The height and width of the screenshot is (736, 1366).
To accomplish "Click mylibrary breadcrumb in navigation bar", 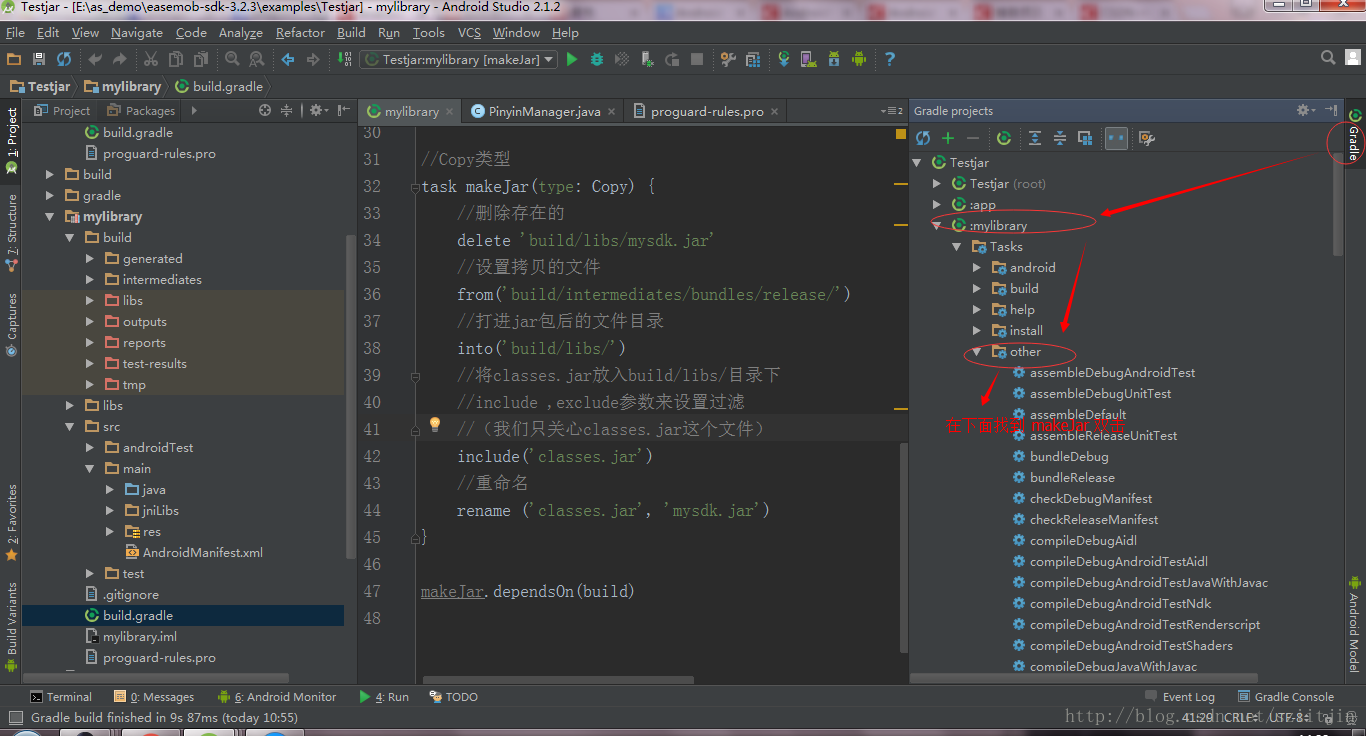I will (122, 87).
